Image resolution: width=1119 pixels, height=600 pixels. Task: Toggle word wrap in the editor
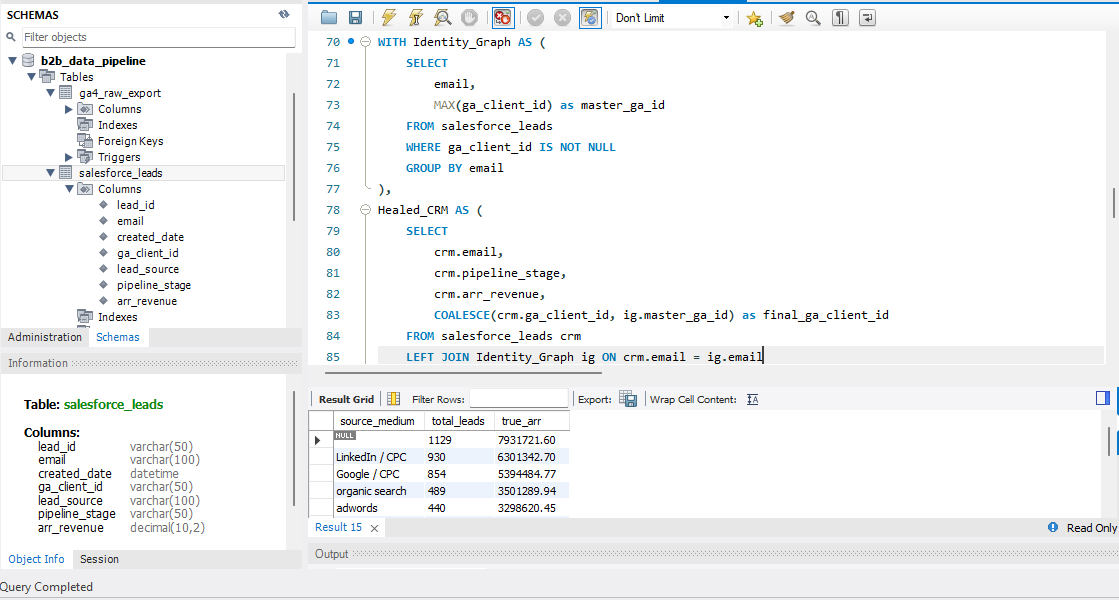[x=867, y=18]
